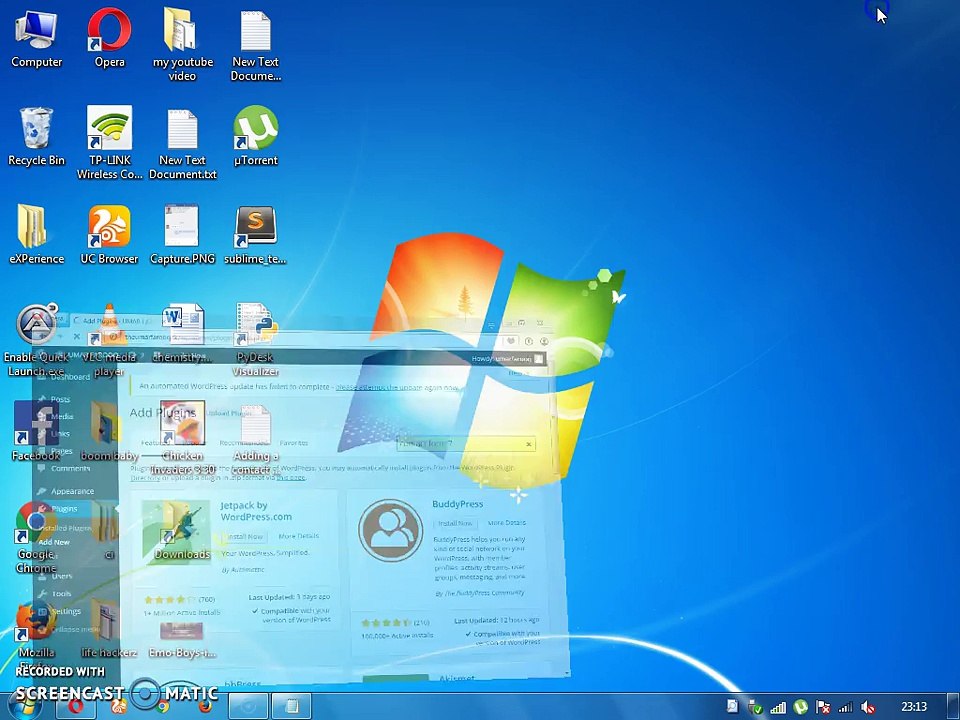Click Install Now under BuddyPress plugin
The width and height of the screenshot is (960, 720).
tap(456, 523)
